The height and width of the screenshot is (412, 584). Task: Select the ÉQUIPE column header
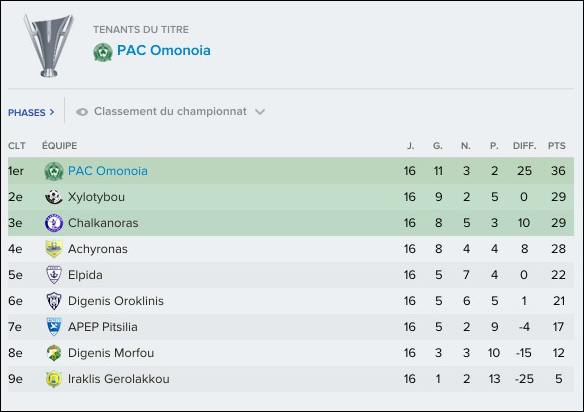pos(60,146)
